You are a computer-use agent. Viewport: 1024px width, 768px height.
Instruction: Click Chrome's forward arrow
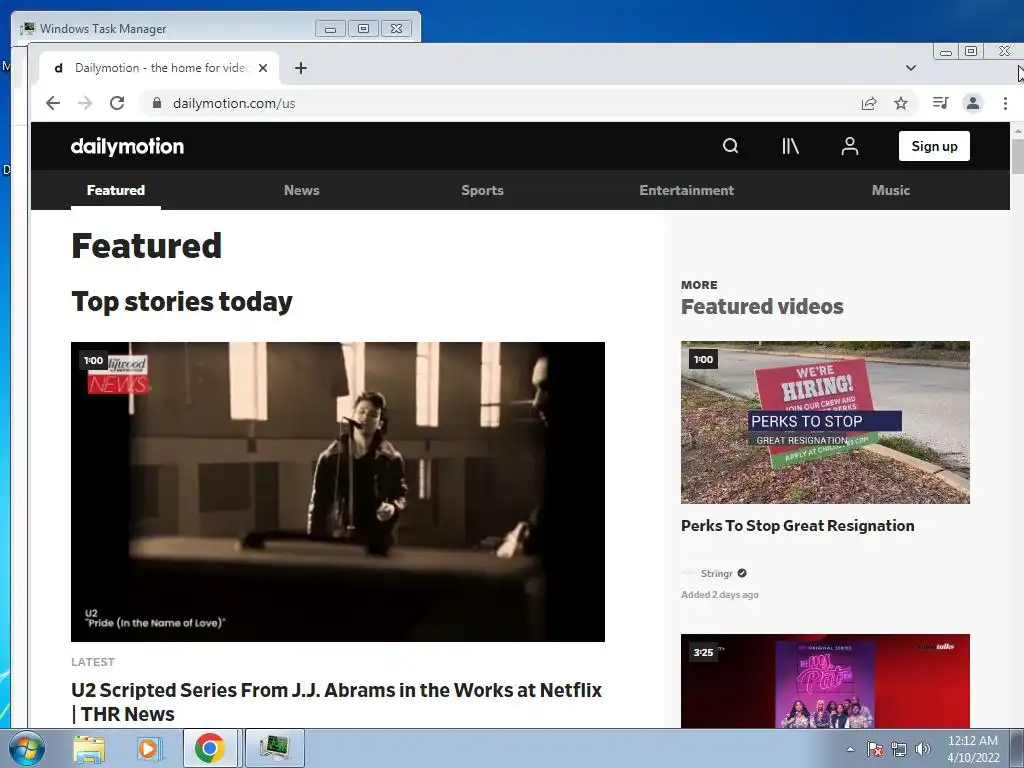(x=85, y=103)
